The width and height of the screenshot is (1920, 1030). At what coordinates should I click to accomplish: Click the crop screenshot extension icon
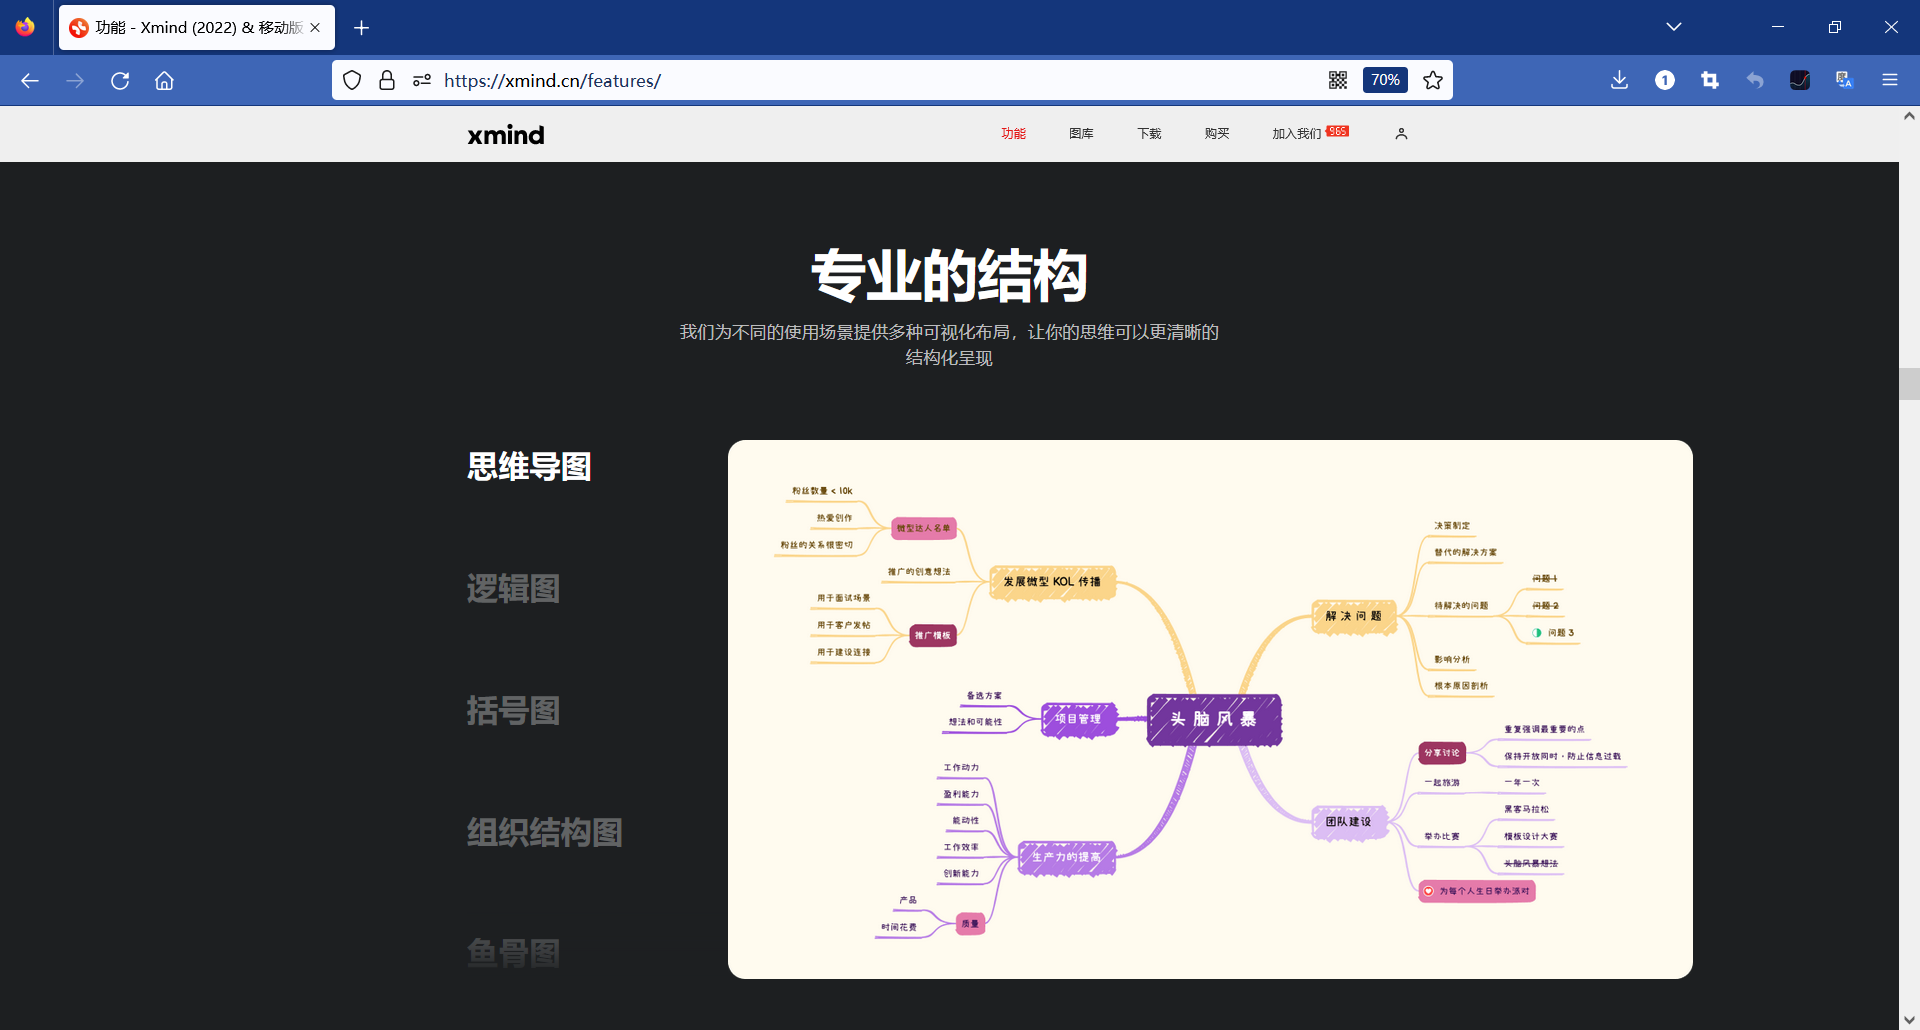1710,80
